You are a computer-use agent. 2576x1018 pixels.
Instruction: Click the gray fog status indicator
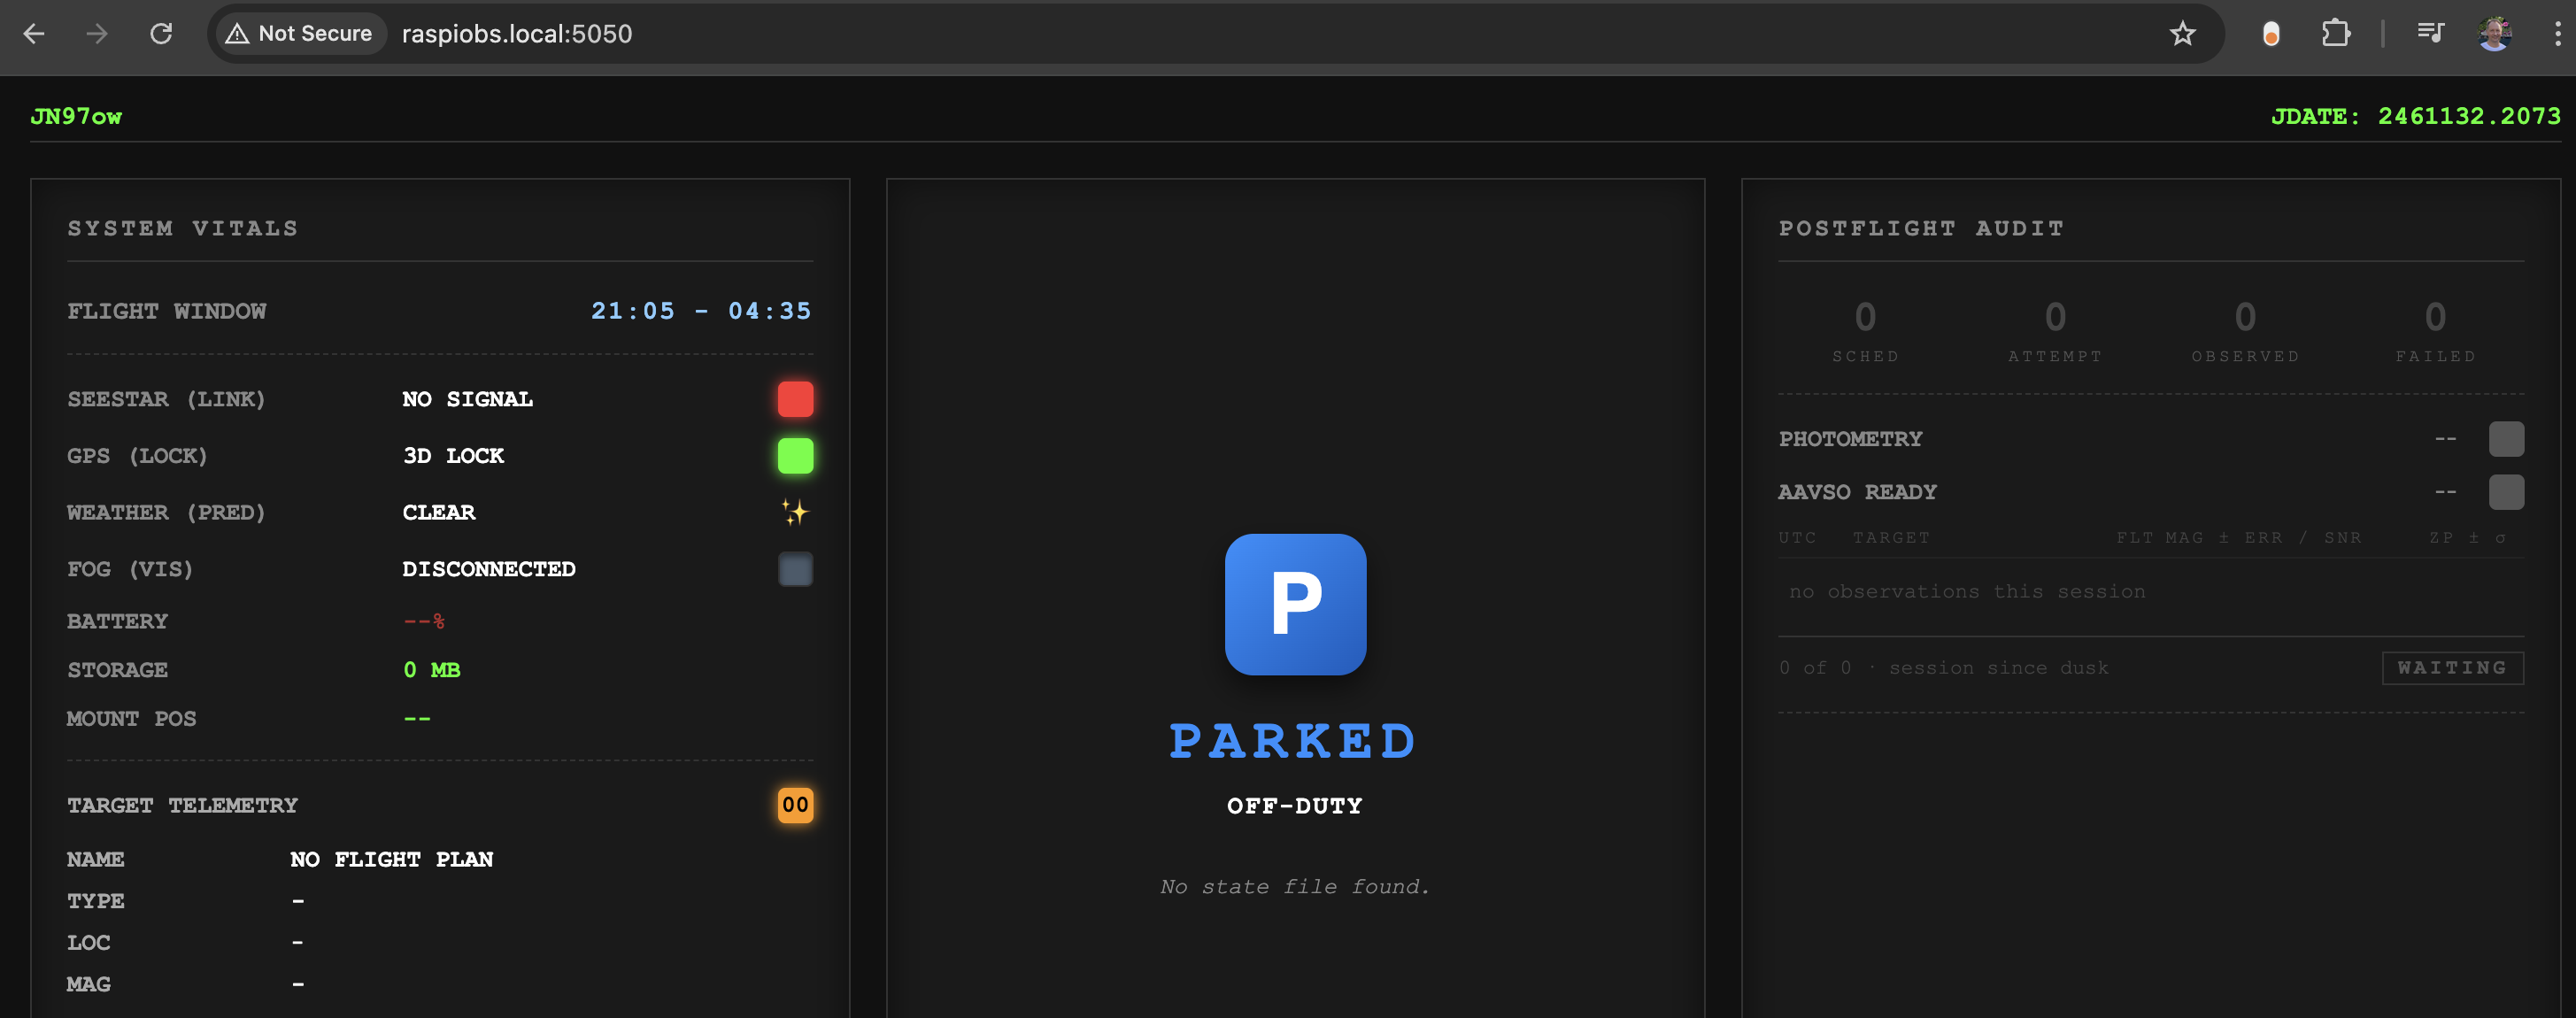tap(795, 569)
